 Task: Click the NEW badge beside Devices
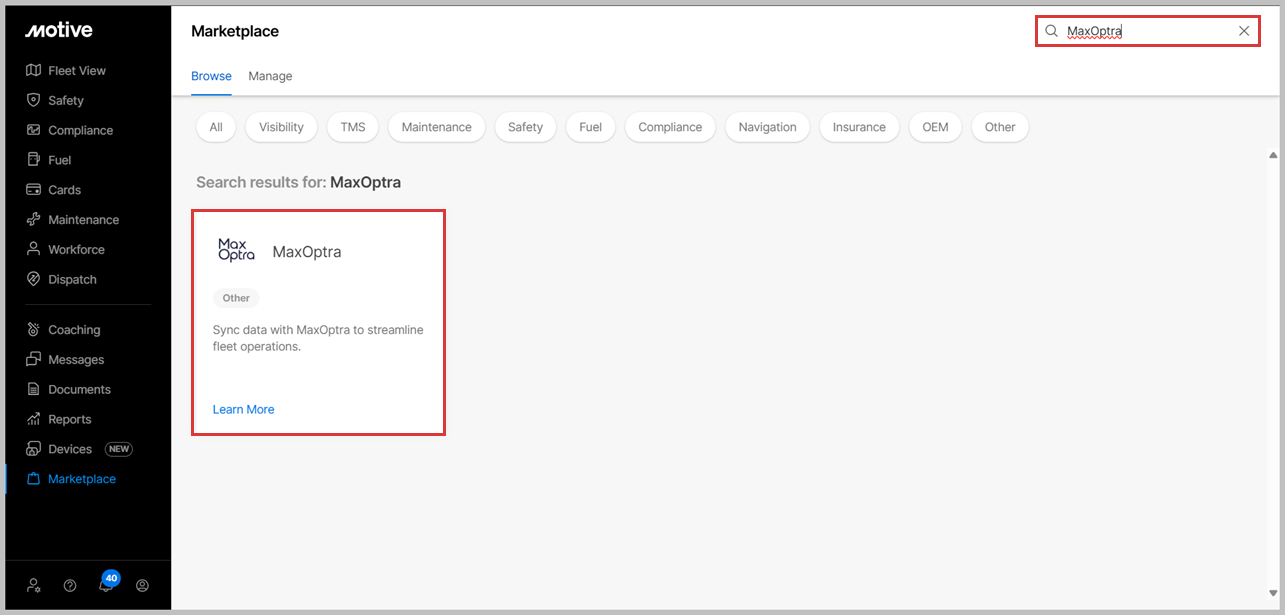pyautogui.click(x=119, y=449)
